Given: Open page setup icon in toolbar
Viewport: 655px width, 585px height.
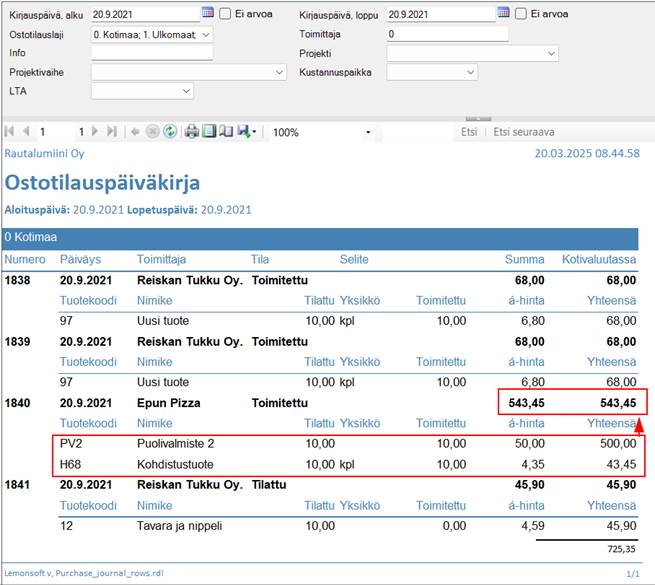Looking at the screenshot, I should (x=226, y=132).
